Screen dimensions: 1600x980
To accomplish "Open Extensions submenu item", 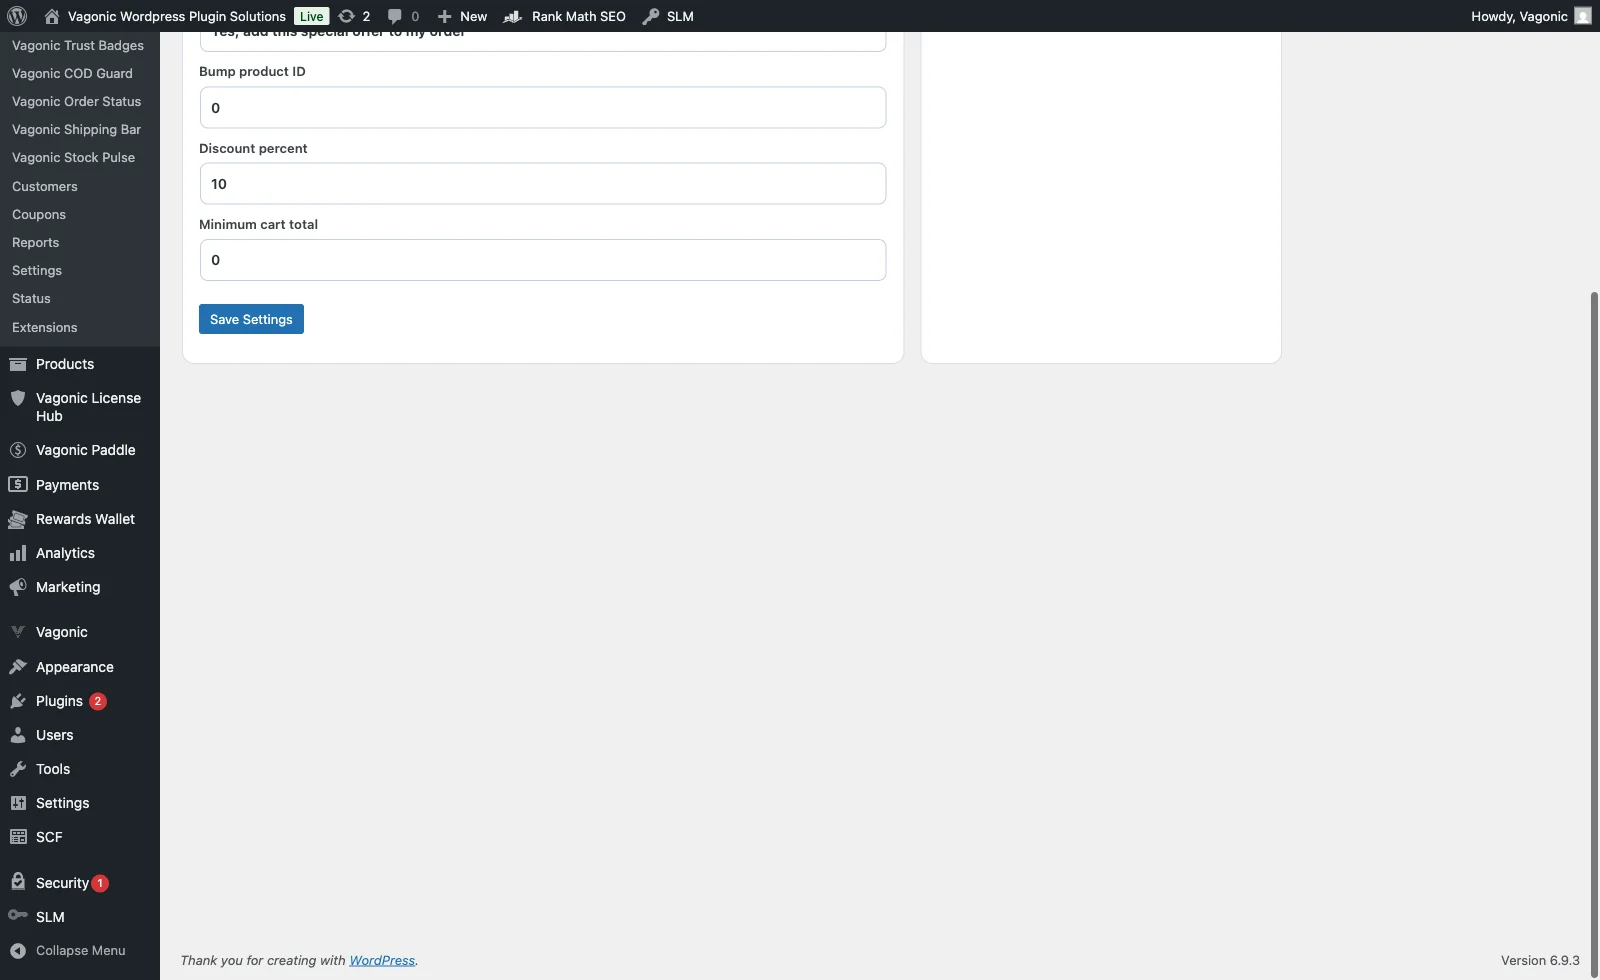I will click(x=45, y=327).
